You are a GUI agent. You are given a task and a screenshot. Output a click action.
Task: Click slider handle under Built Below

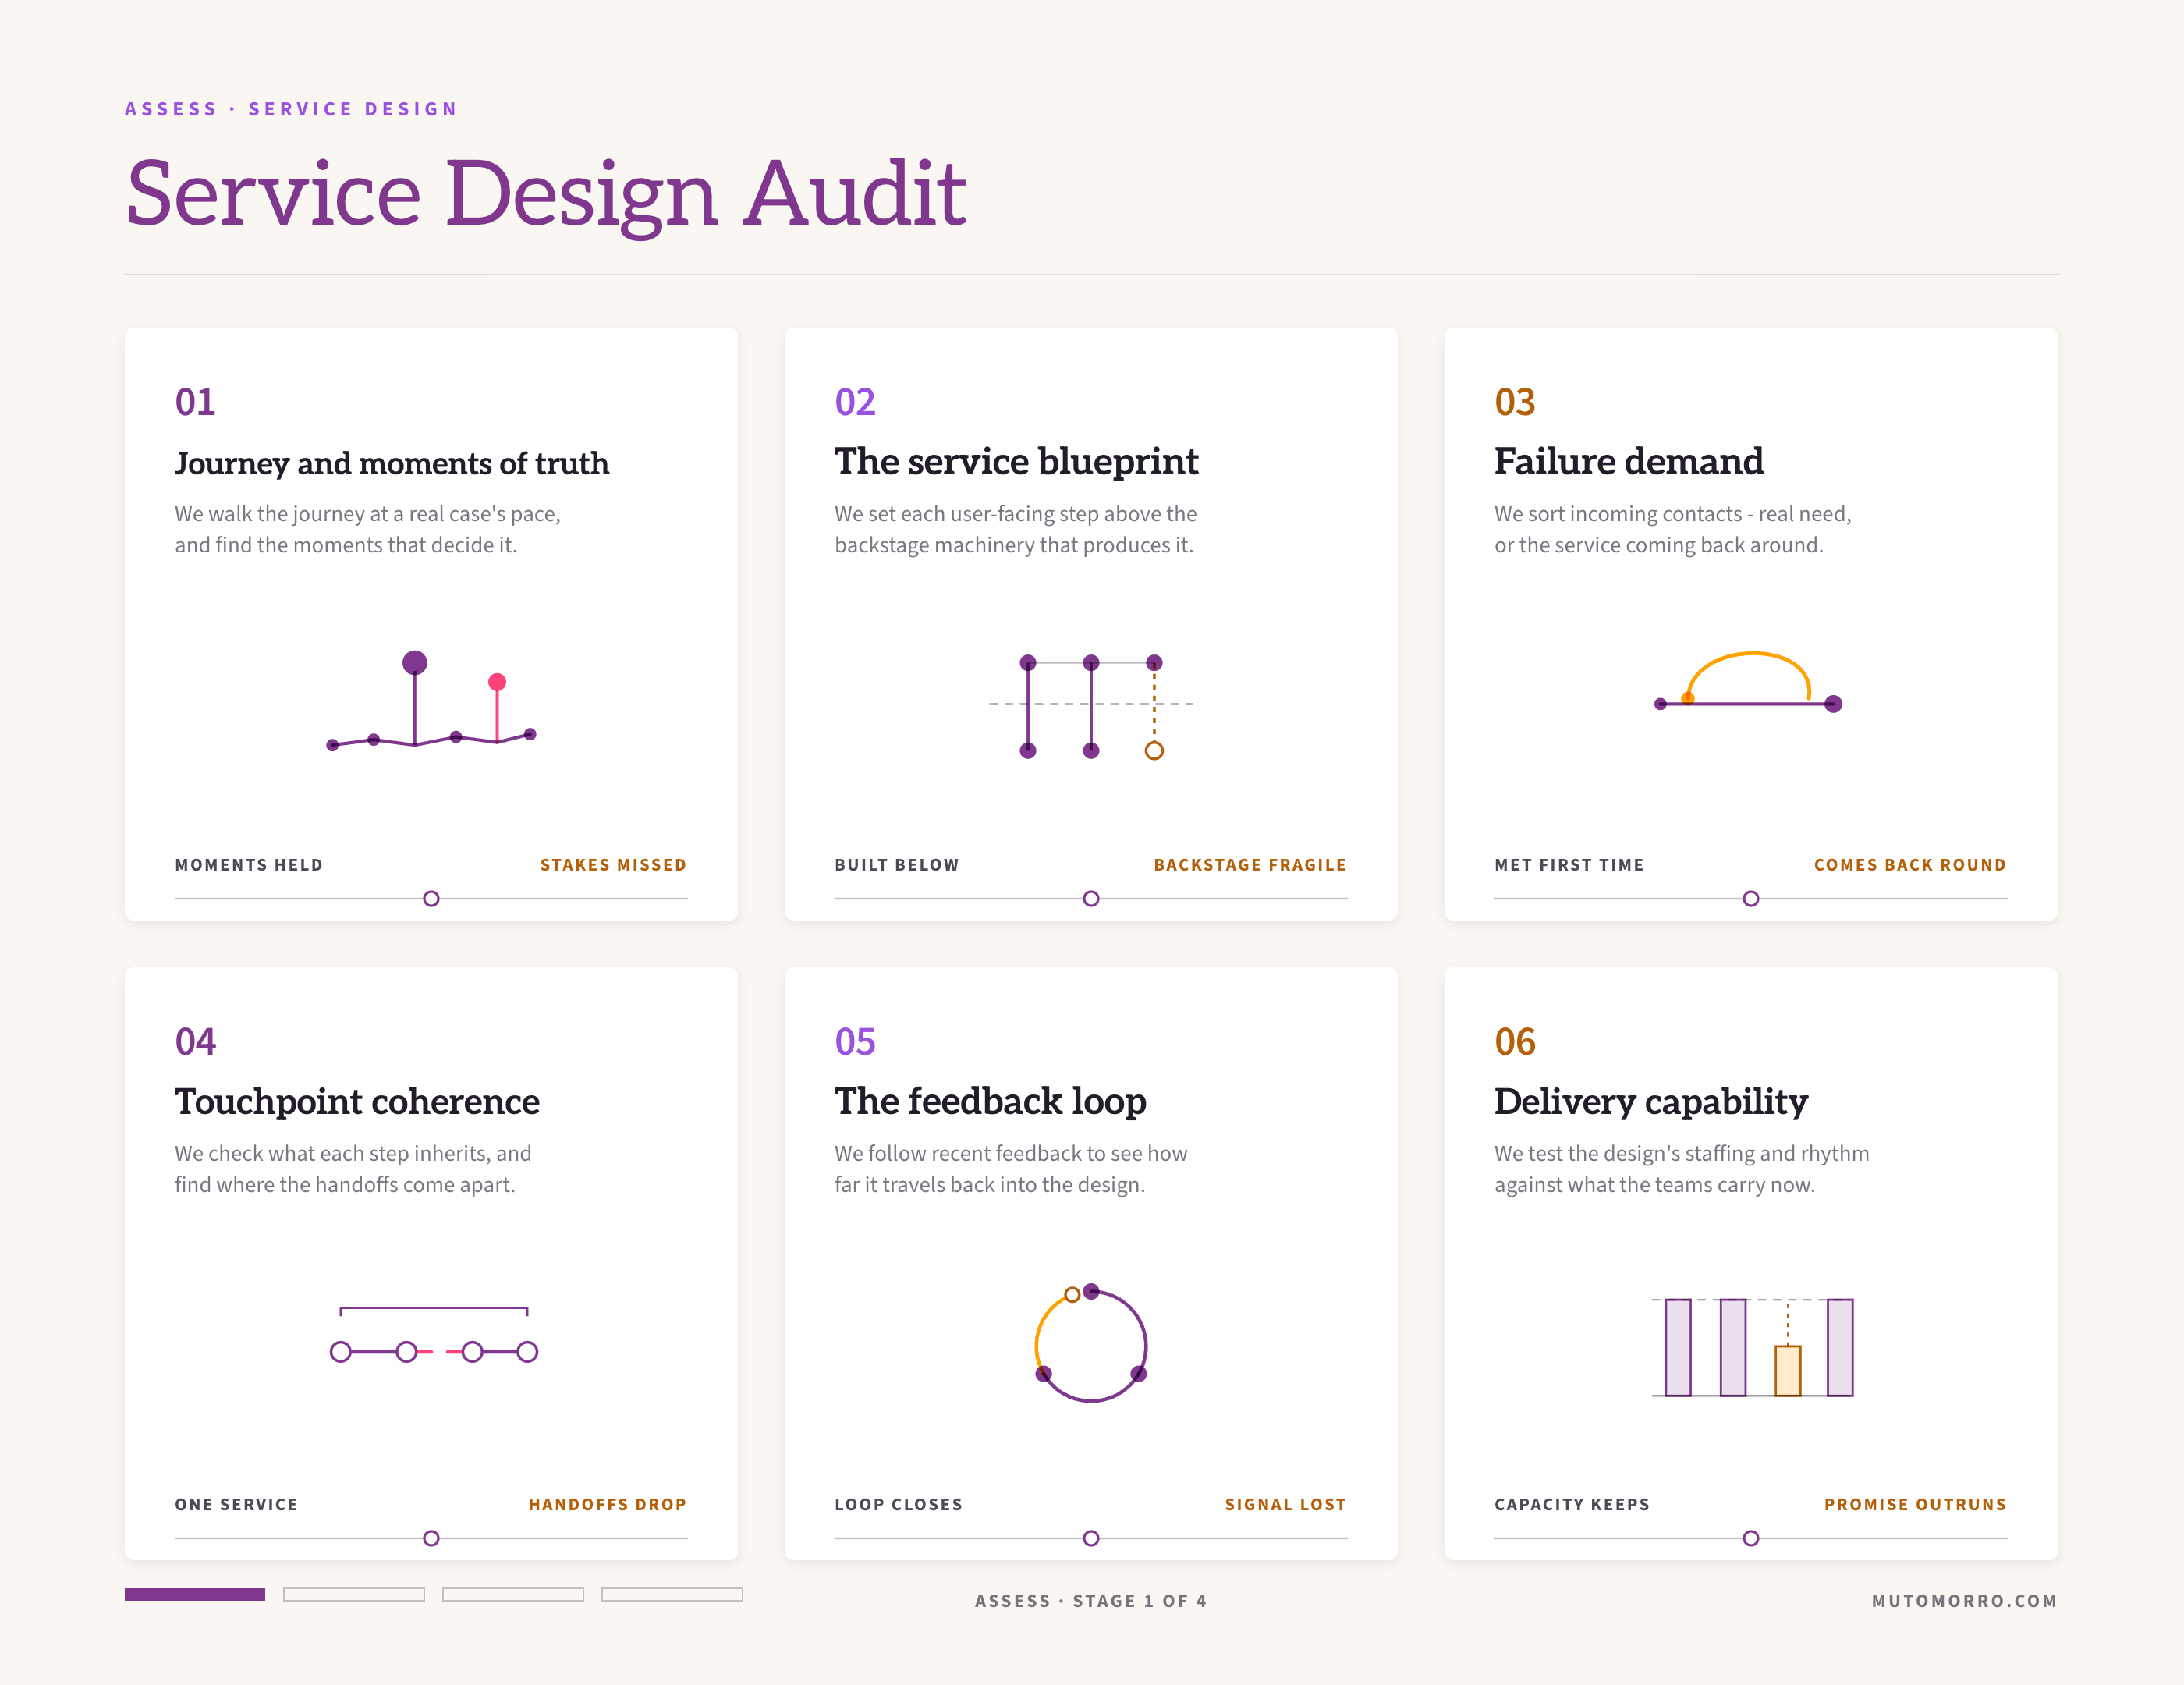point(1091,899)
